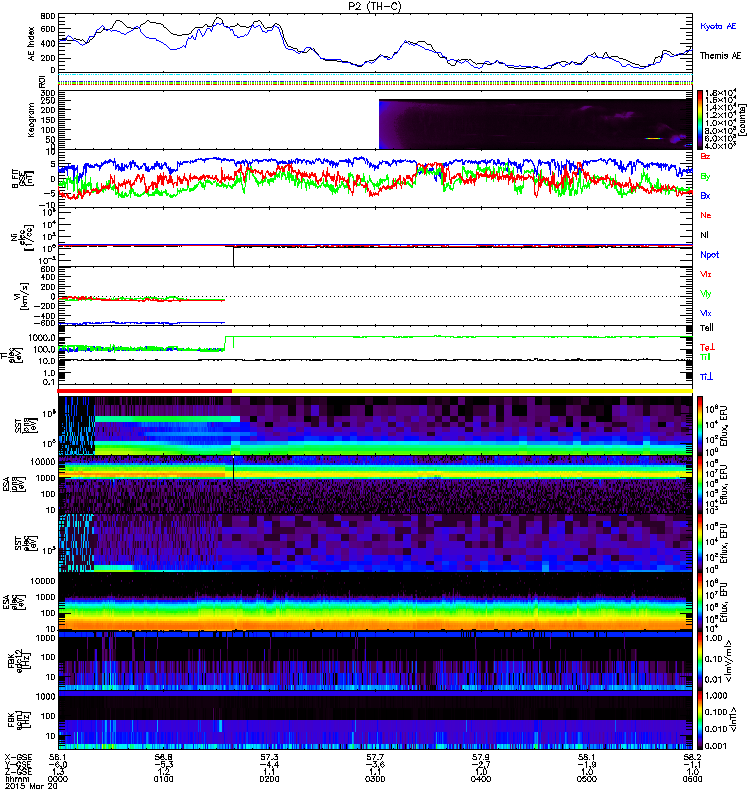Image resolution: width=750 pixels, height=800 pixels.
Task: Click the 0600 time tick label
Action: 692,779
